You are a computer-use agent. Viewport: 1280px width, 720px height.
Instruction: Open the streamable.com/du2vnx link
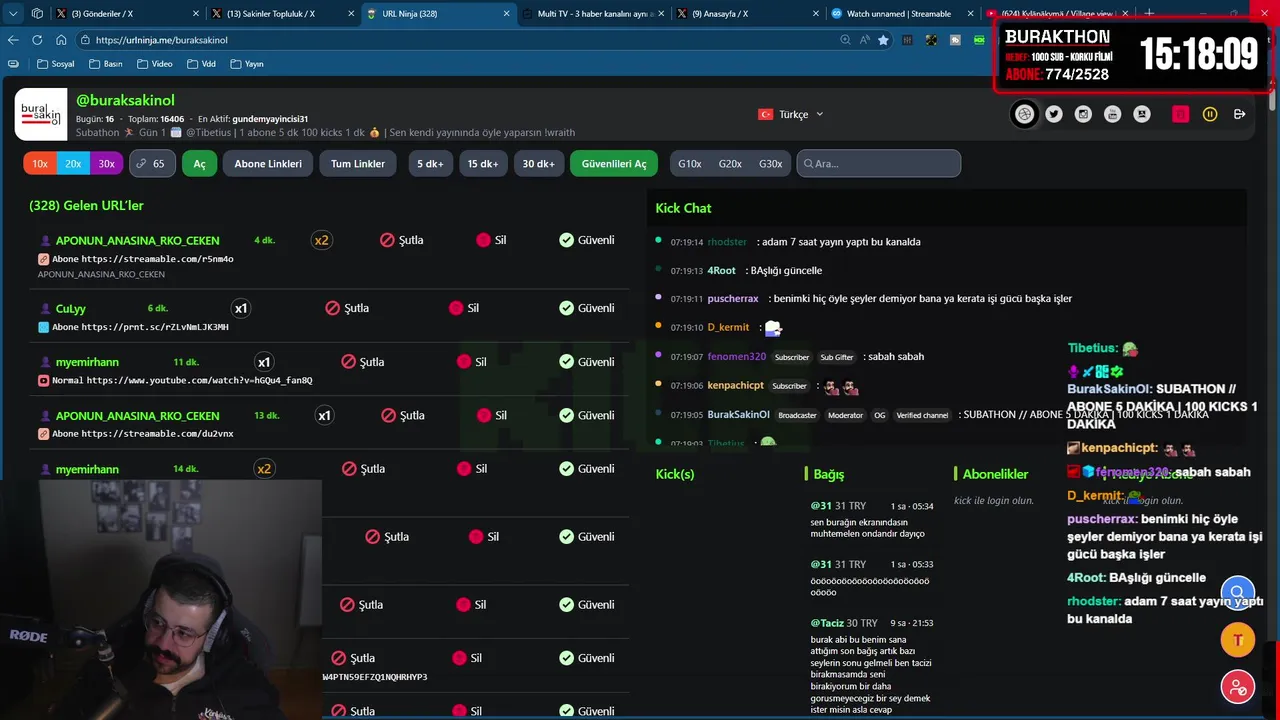(157, 434)
